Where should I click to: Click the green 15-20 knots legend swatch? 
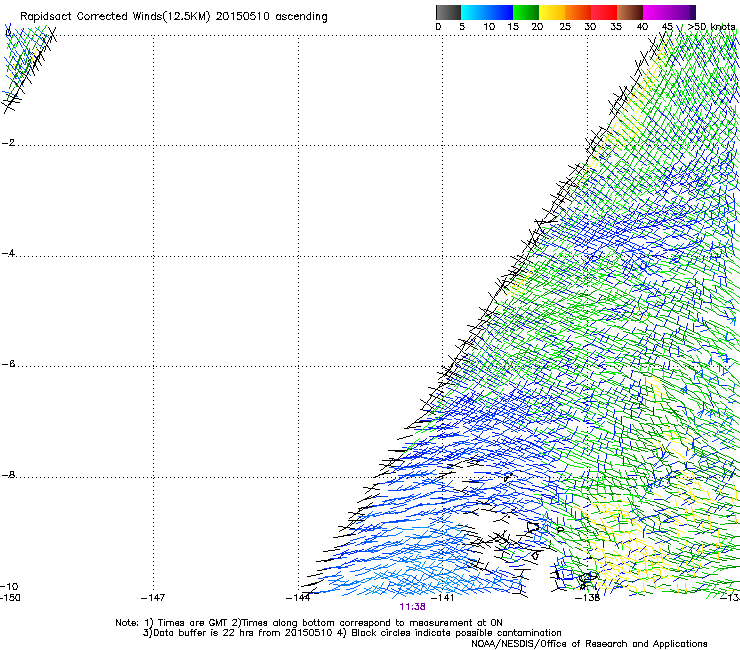click(526, 12)
